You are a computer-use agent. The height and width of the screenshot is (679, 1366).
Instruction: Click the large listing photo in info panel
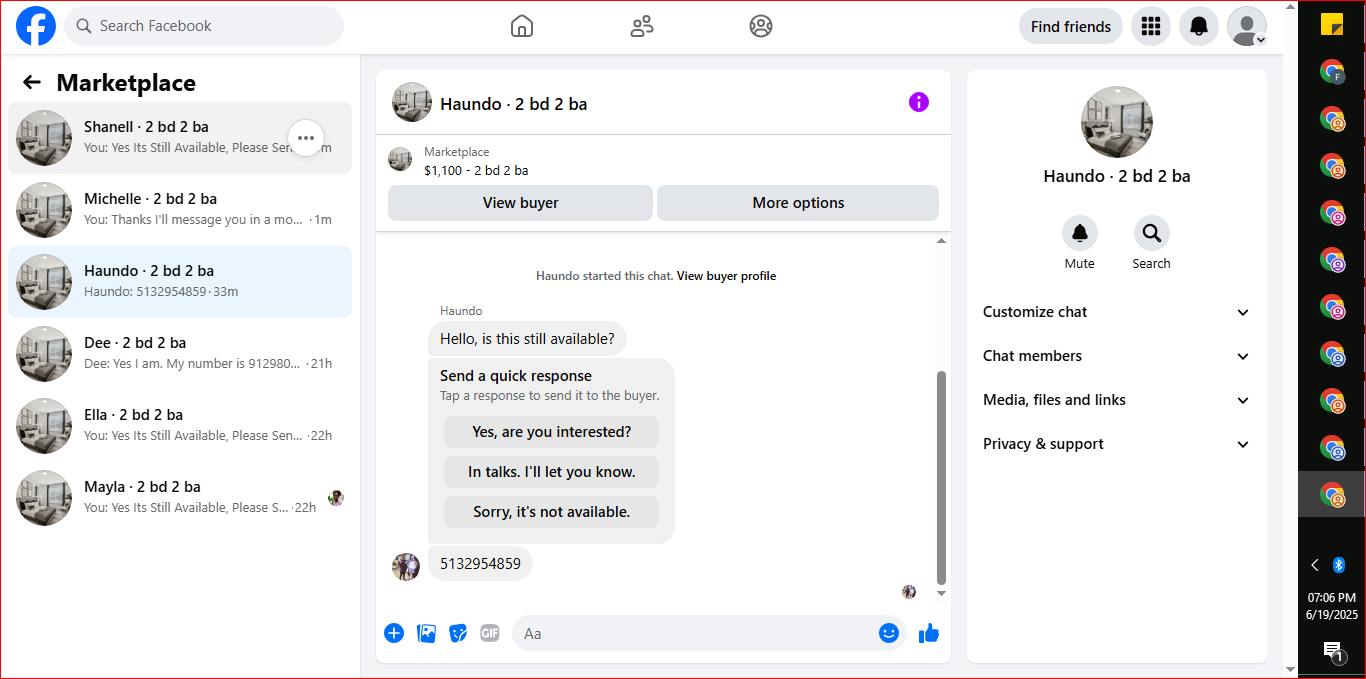click(x=1117, y=122)
